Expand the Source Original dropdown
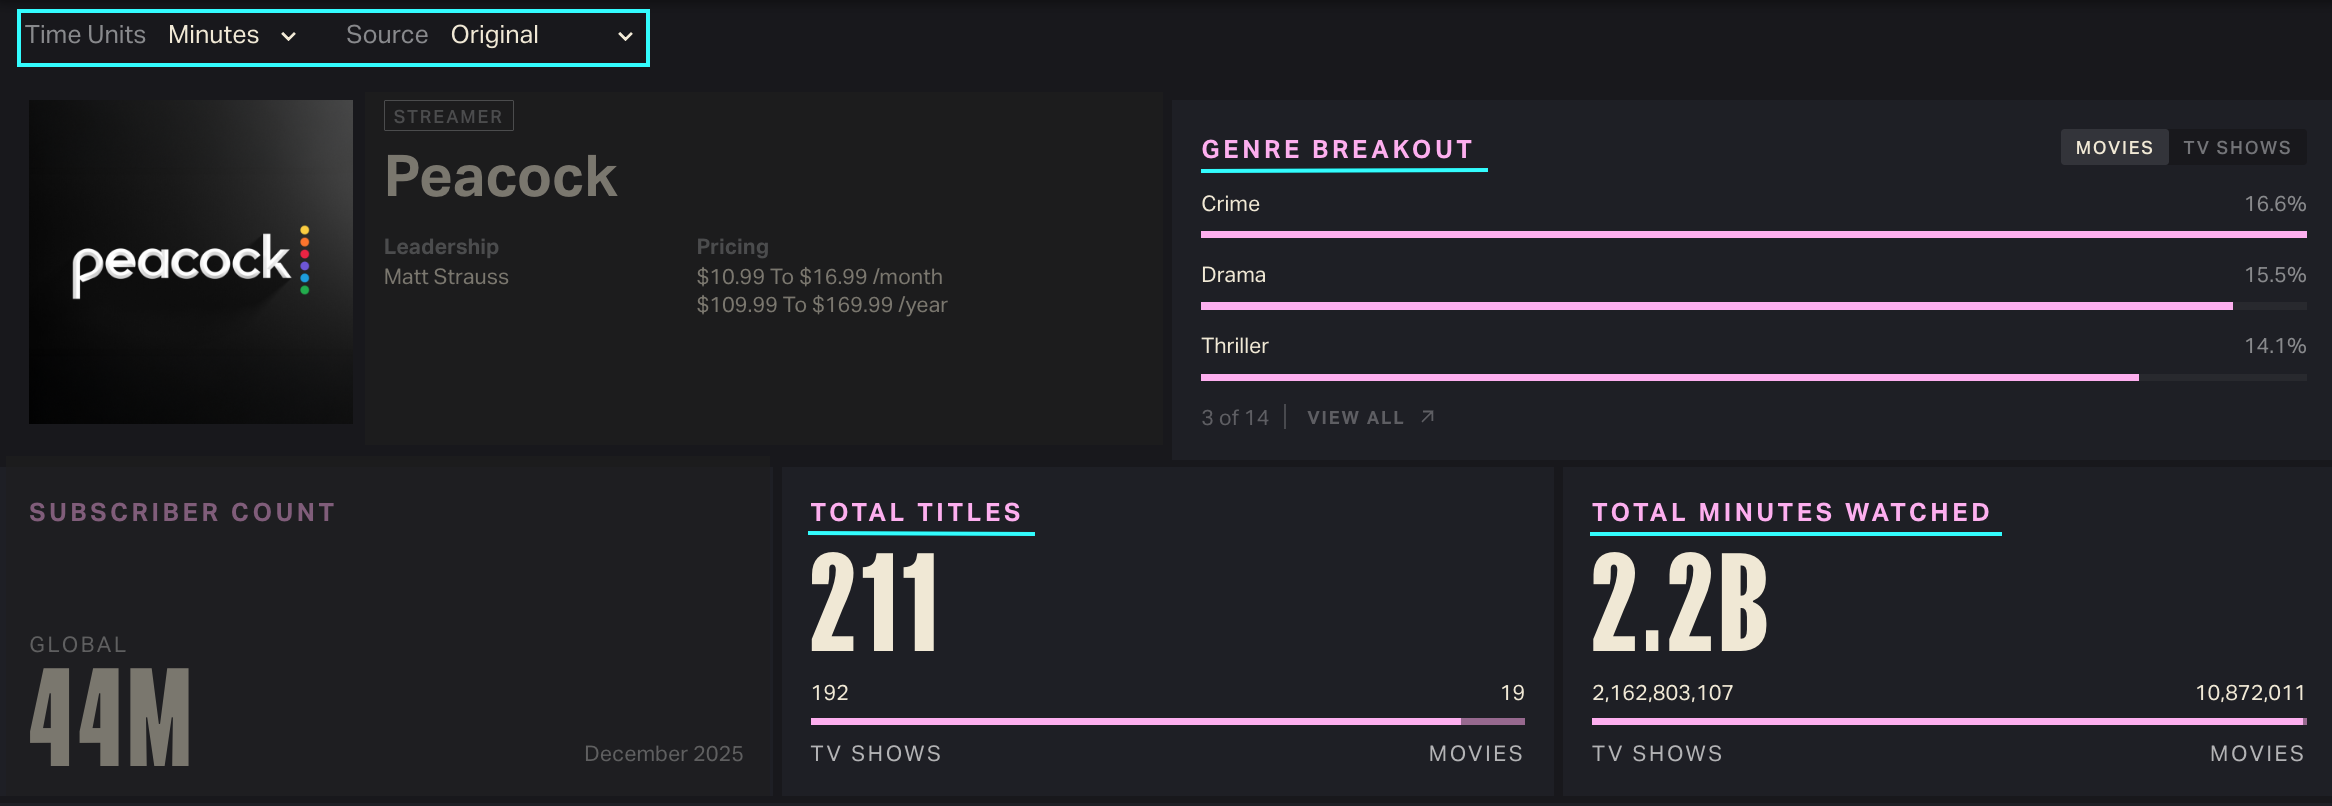 [x=540, y=36]
